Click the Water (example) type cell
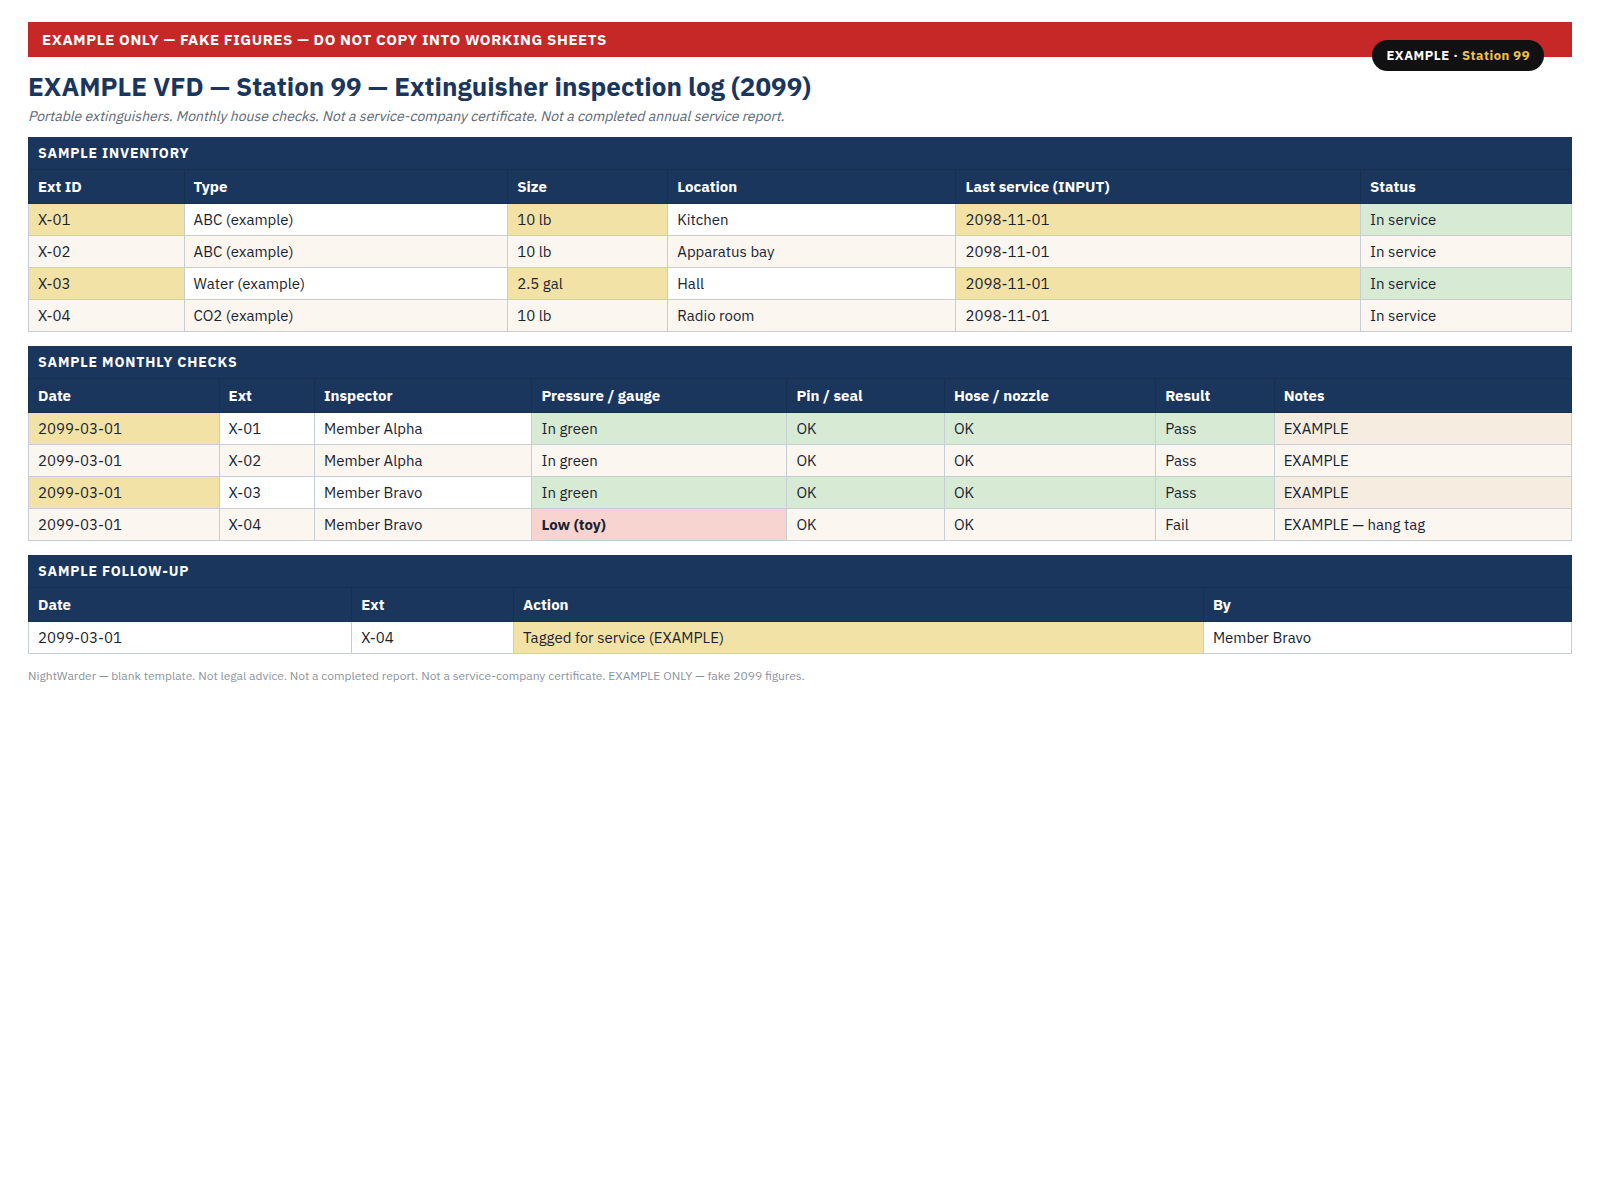Screen dimensions: 1600x1200 [346, 284]
